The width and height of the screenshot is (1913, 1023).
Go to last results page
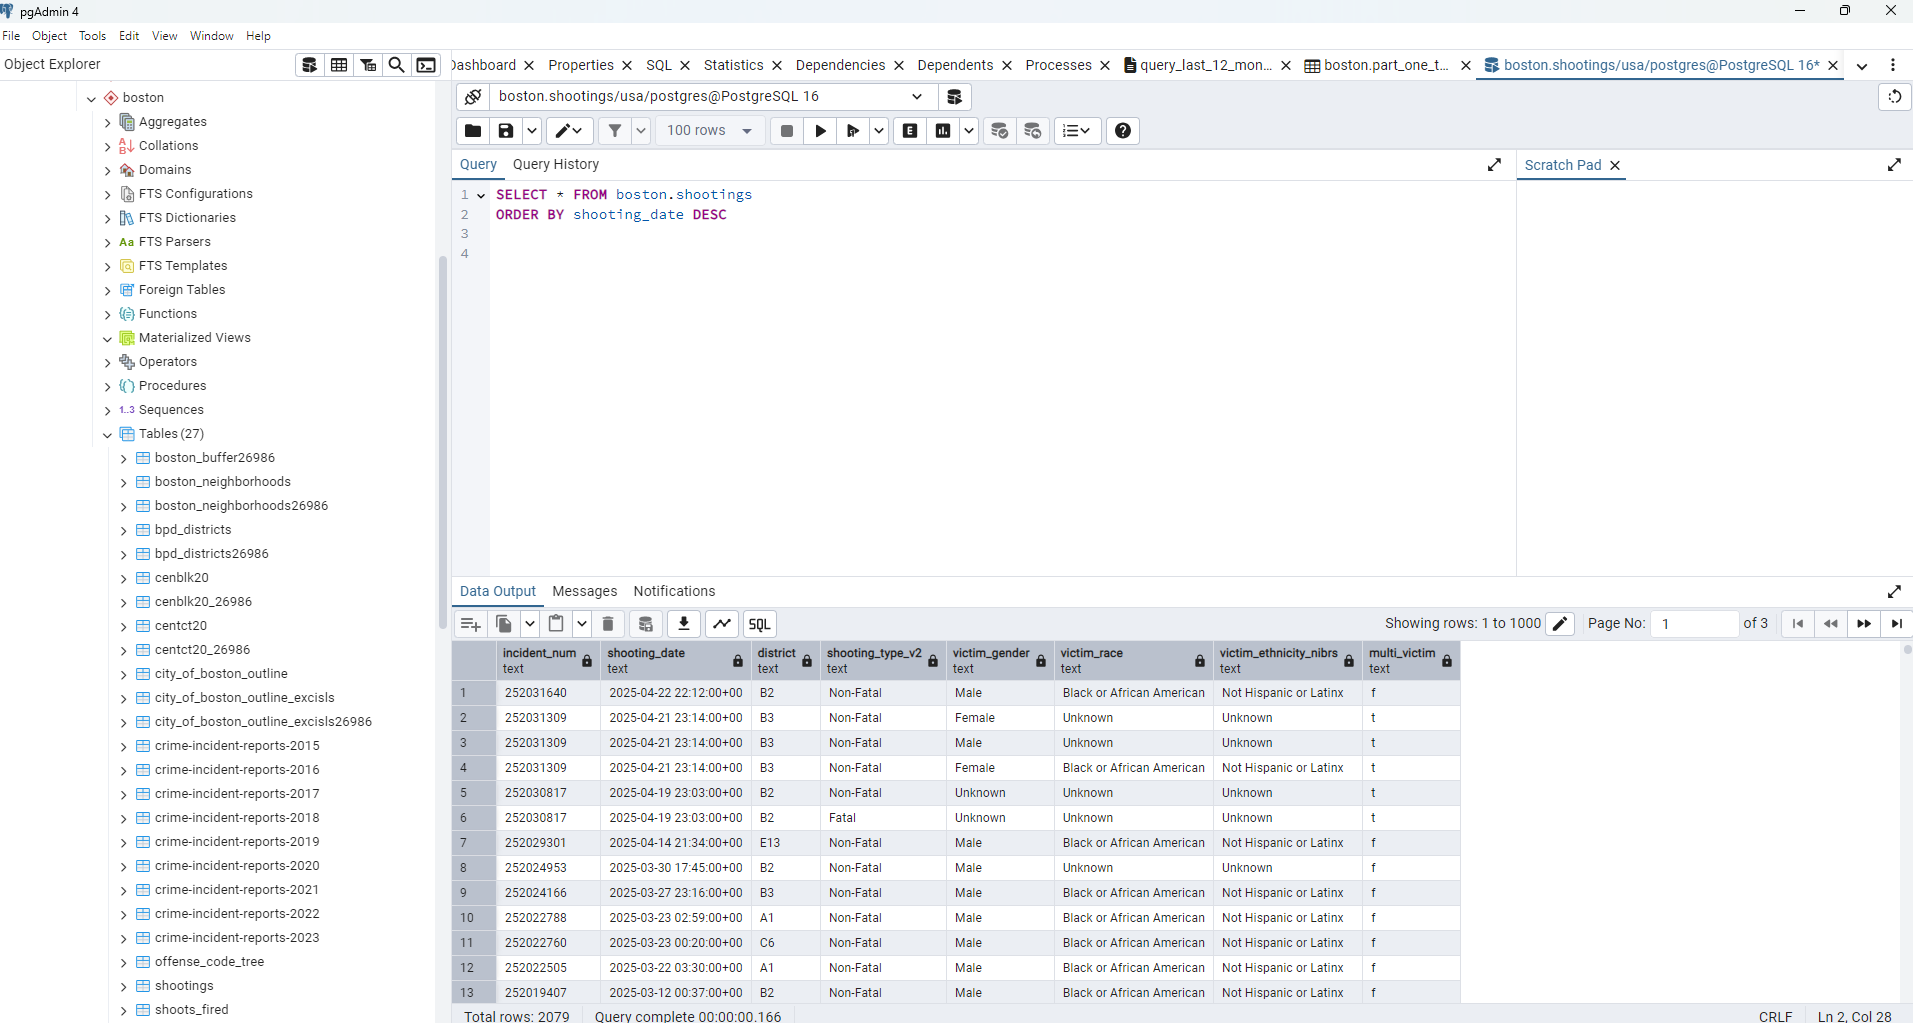(x=1896, y=624)
